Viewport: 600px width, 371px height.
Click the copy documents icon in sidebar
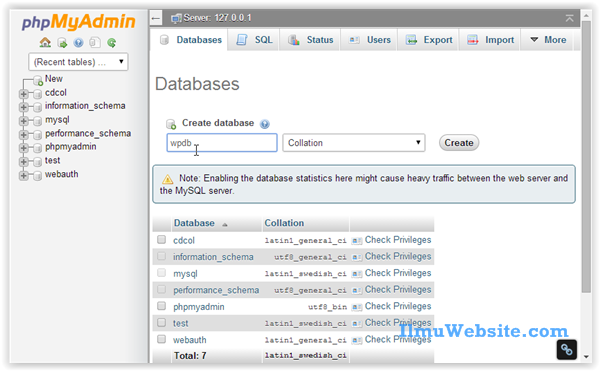[95, 42]
